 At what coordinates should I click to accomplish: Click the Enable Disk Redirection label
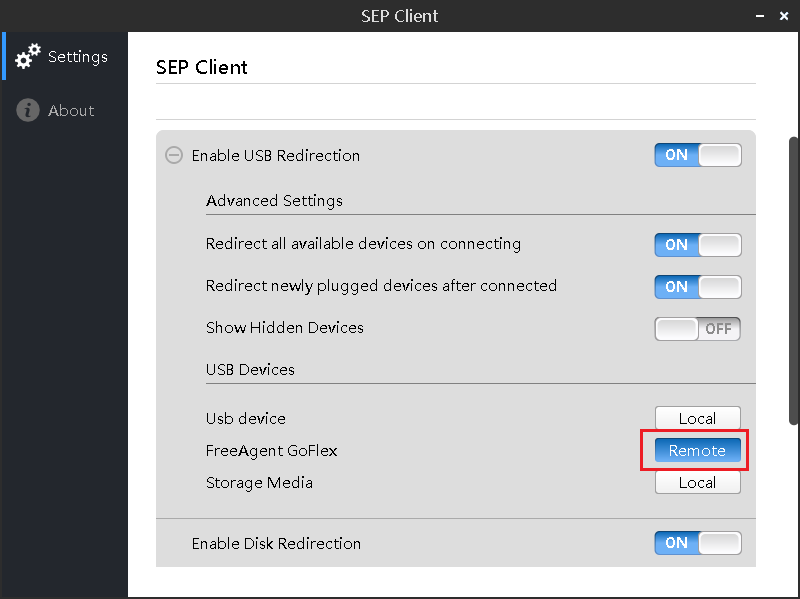coord(276,544)
